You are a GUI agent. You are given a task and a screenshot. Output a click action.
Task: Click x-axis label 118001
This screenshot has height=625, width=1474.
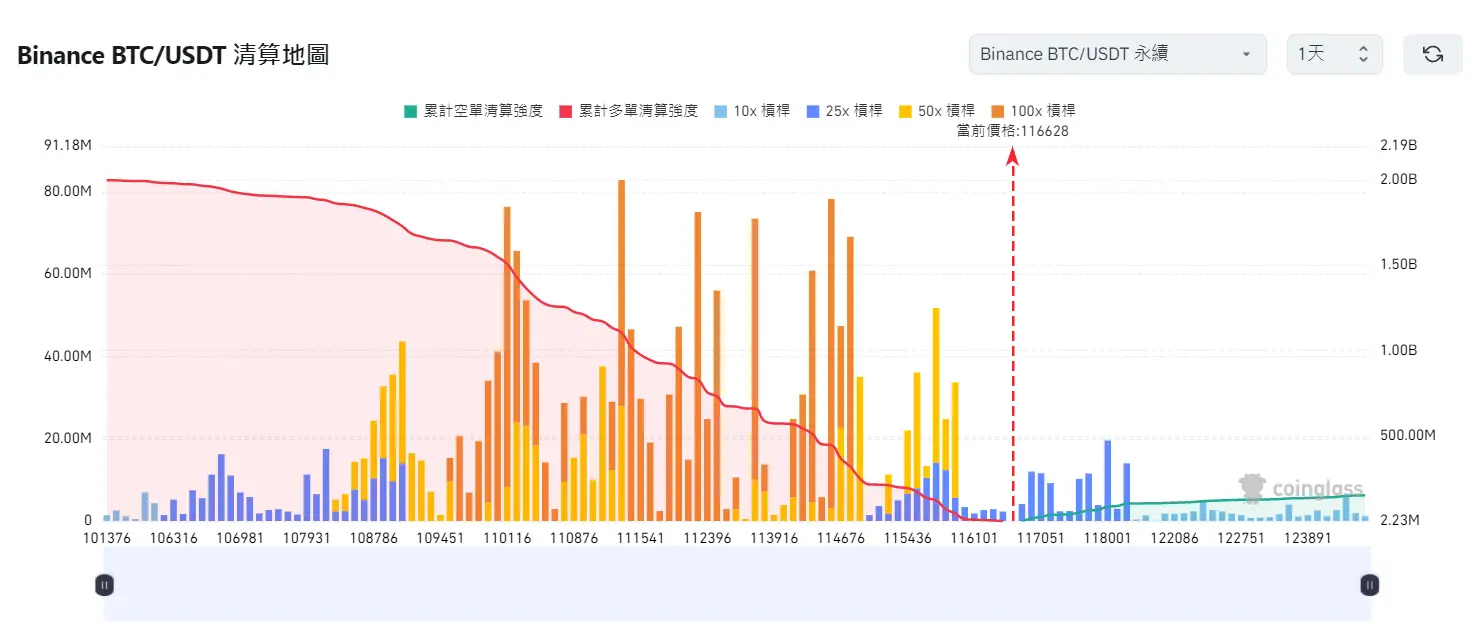pos(1107,538)
